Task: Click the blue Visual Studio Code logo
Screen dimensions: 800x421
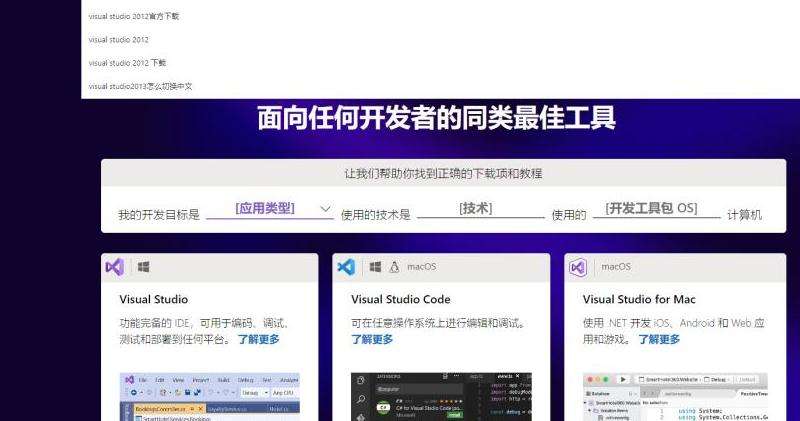Action: [346, 267]
